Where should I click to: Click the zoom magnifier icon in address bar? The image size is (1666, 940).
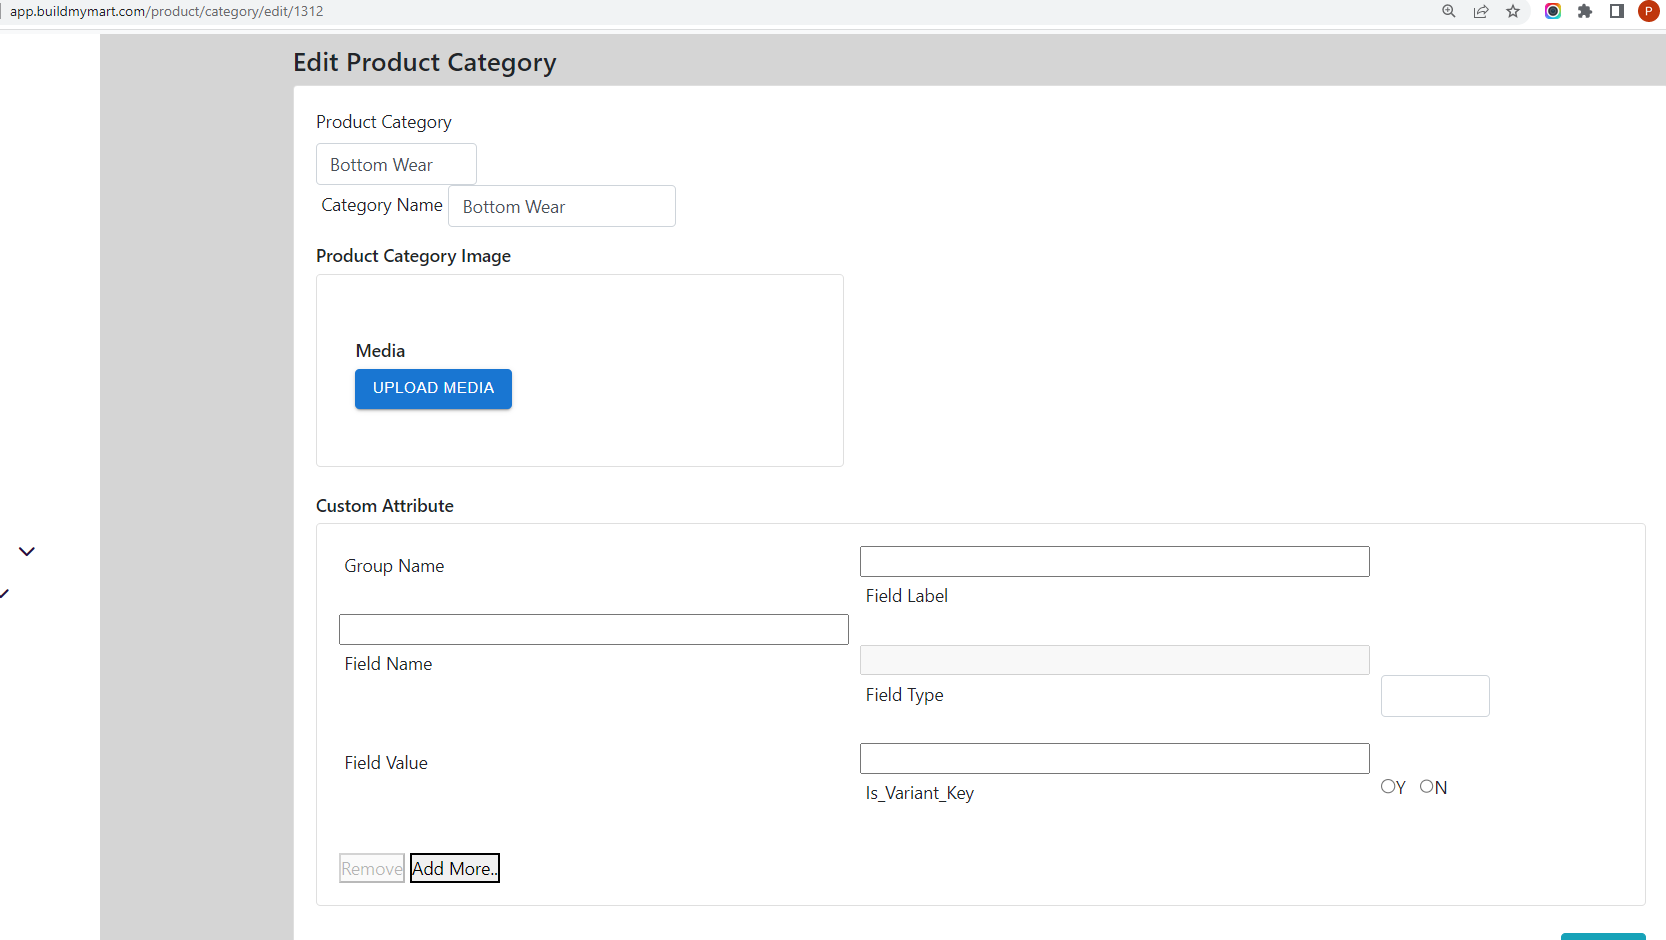click(1448, 11)
